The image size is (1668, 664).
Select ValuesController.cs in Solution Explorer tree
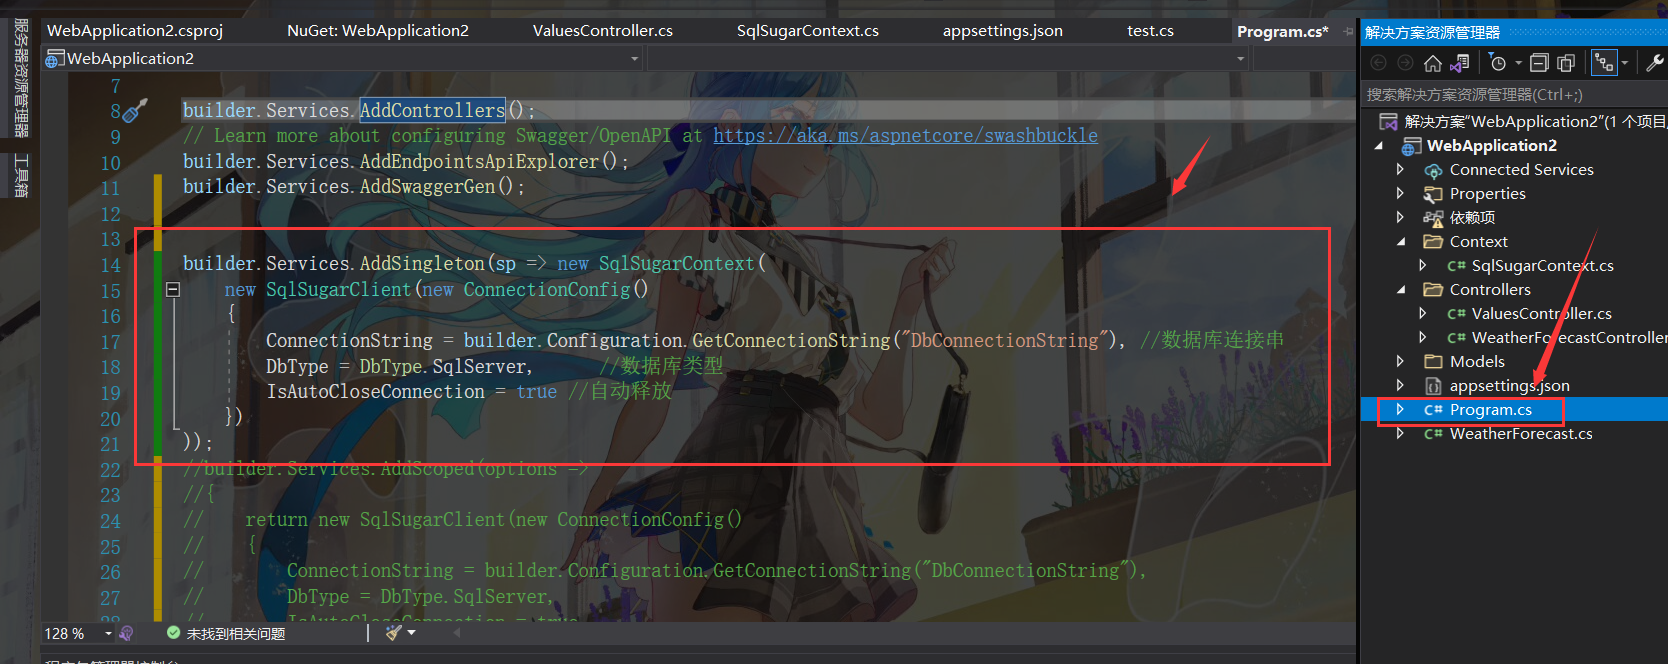(1541, 313)
